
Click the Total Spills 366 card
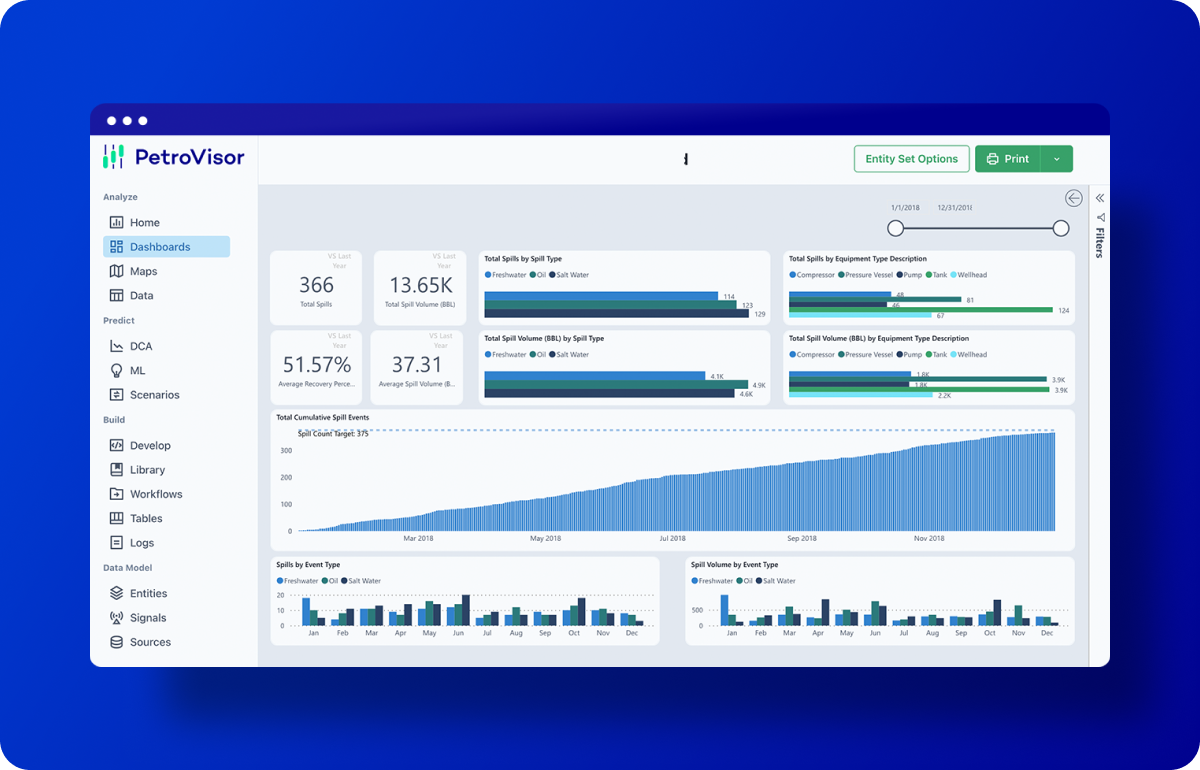316,288
